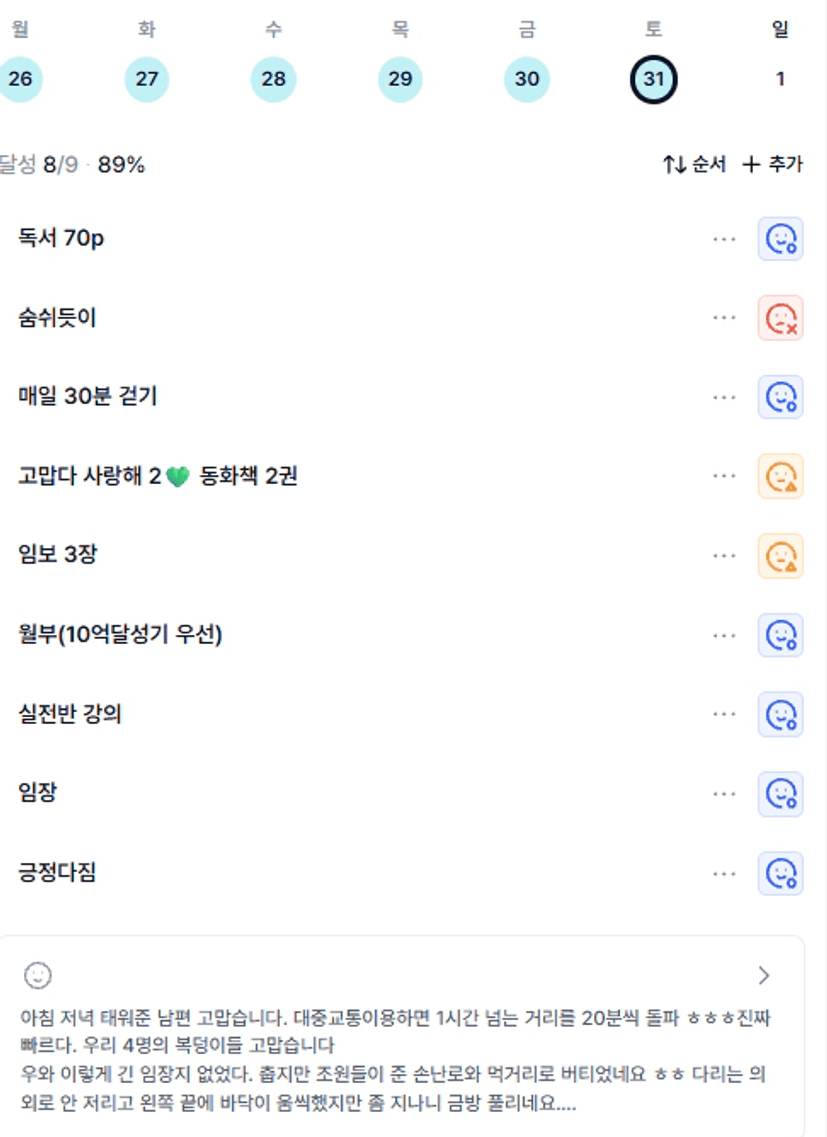
Task: Select Thursday the 29th in week bar
Action: (x=400, y=79)
